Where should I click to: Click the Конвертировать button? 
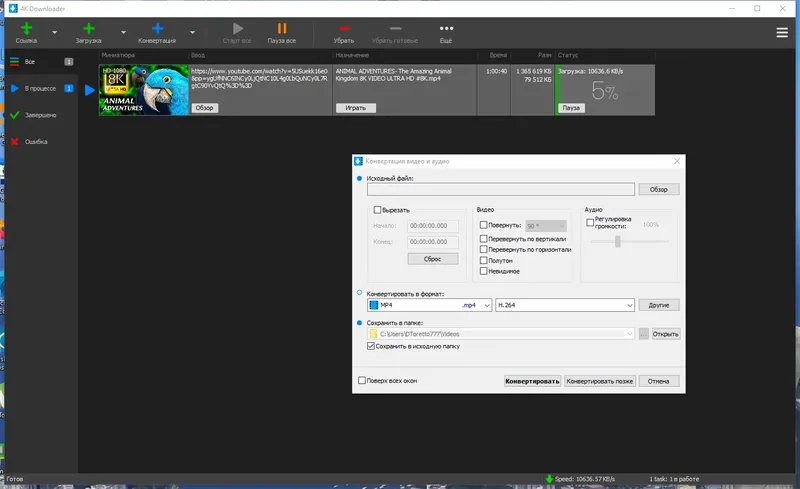532,381
